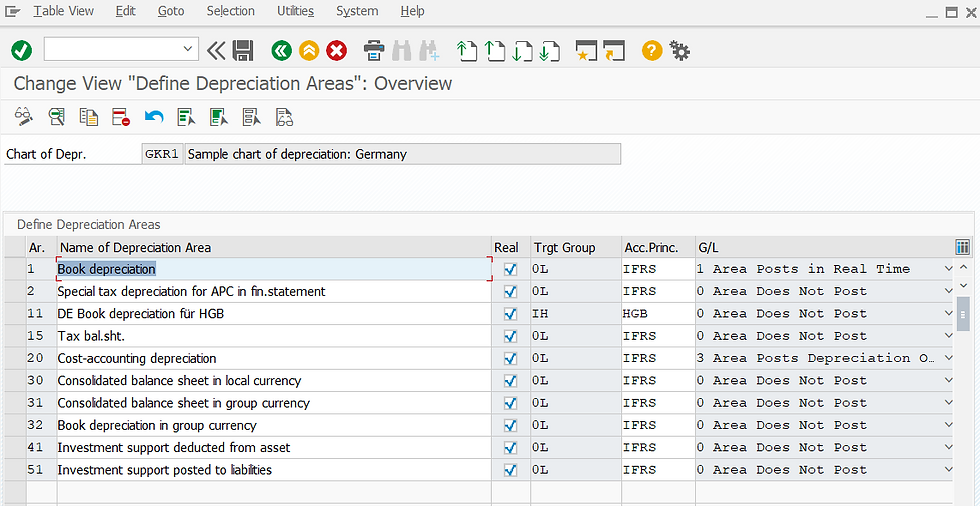Viewport: 980px width, 506px height.
Task: Click the Acc.Princ. column header
Action: pyautogui.click(x=658, y=247)
